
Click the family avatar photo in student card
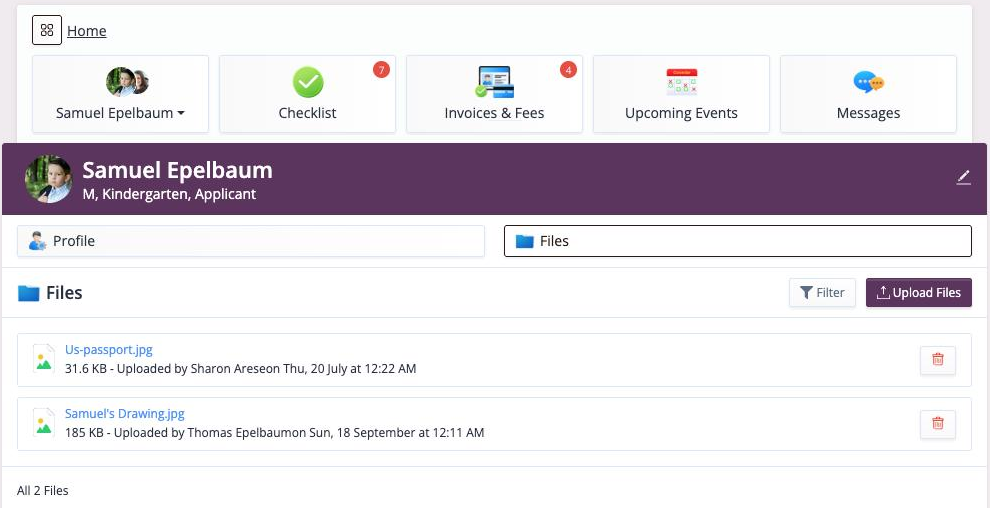(x=127, y=82)
